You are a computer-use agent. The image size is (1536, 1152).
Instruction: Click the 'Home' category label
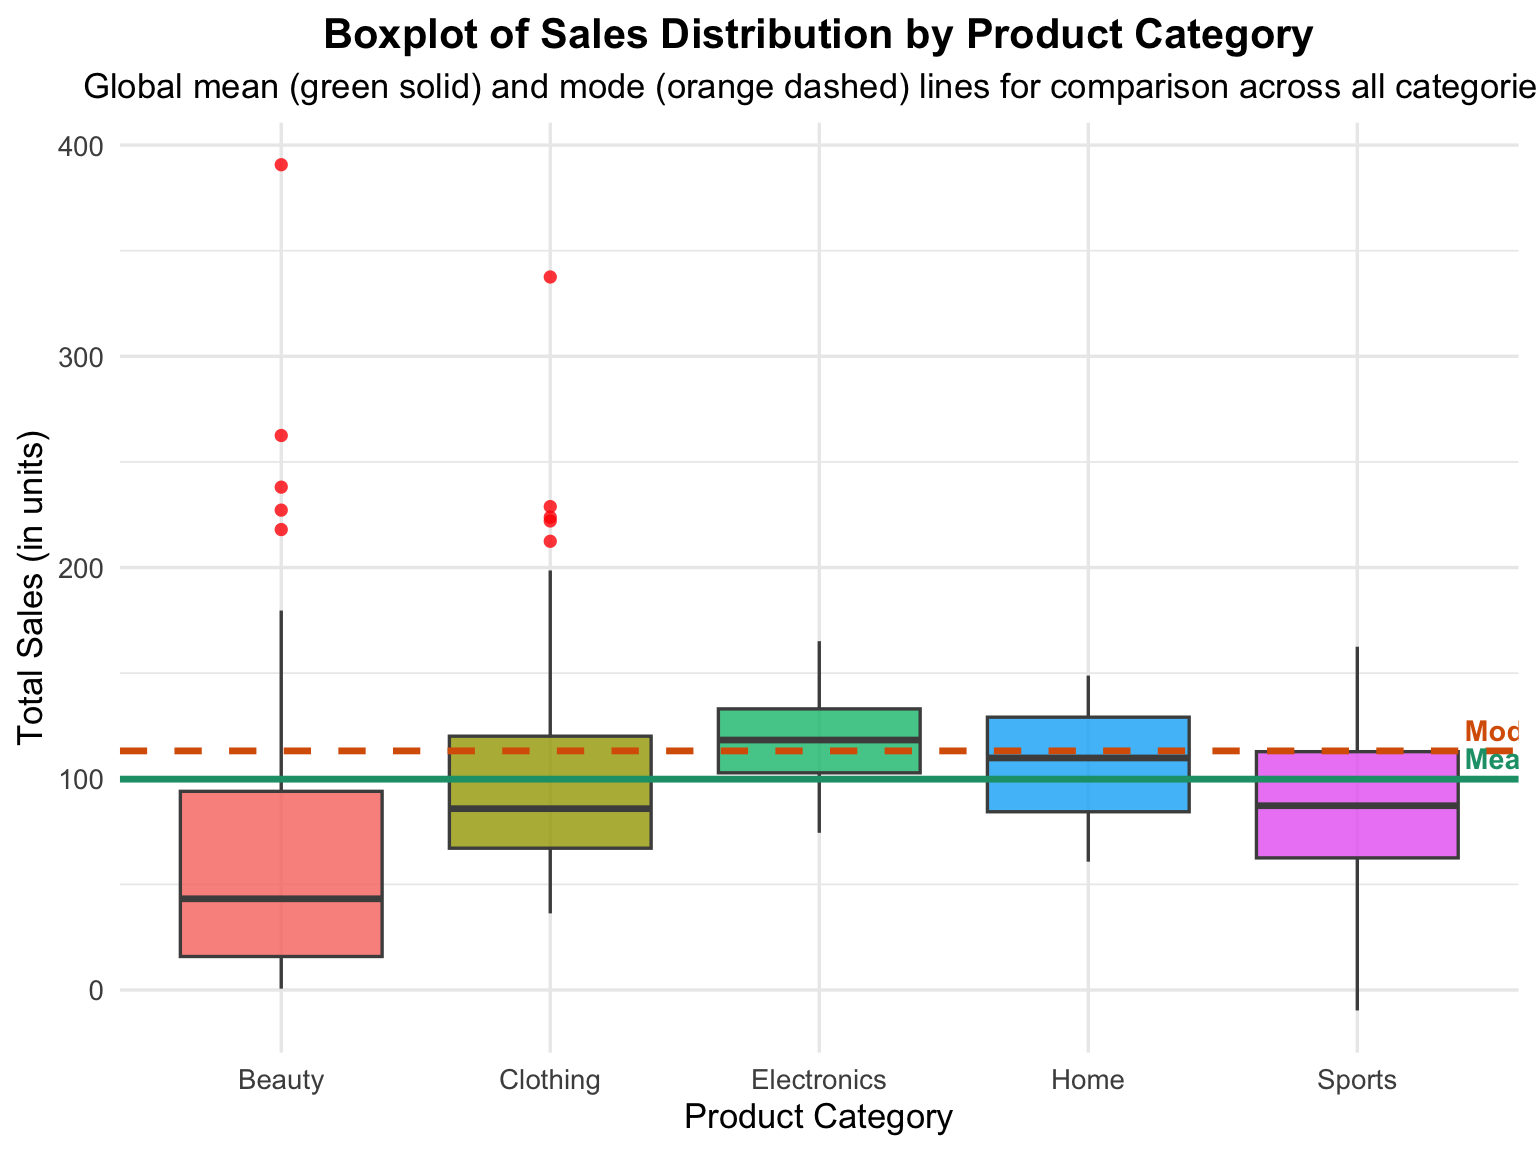(x=1087, y=1080)
